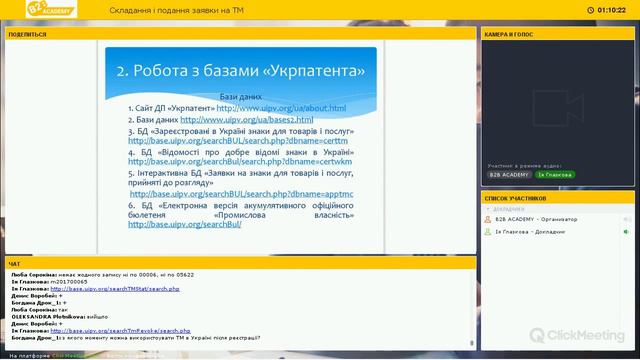Open the uipv.org/ua/bases2.html slide link
Viewport: 640px width, 360px height.
(x=247, y=120)
